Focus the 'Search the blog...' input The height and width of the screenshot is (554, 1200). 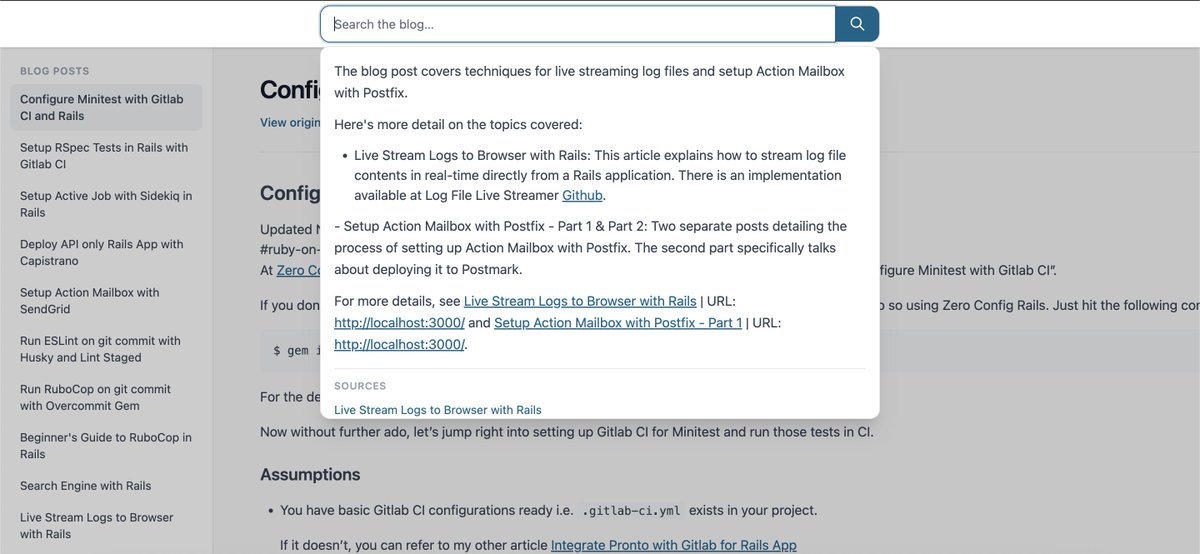(x=578, y=24)
